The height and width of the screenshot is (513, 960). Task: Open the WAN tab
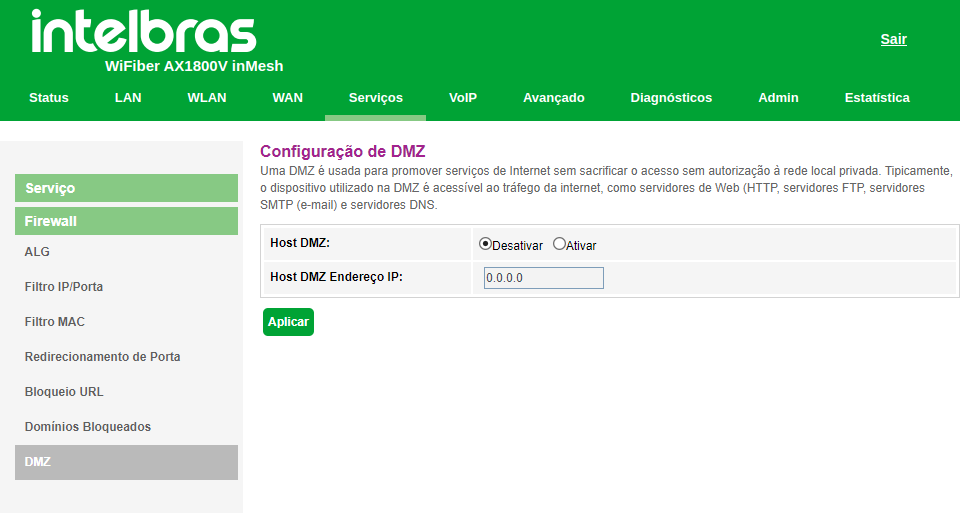(288, 98)
